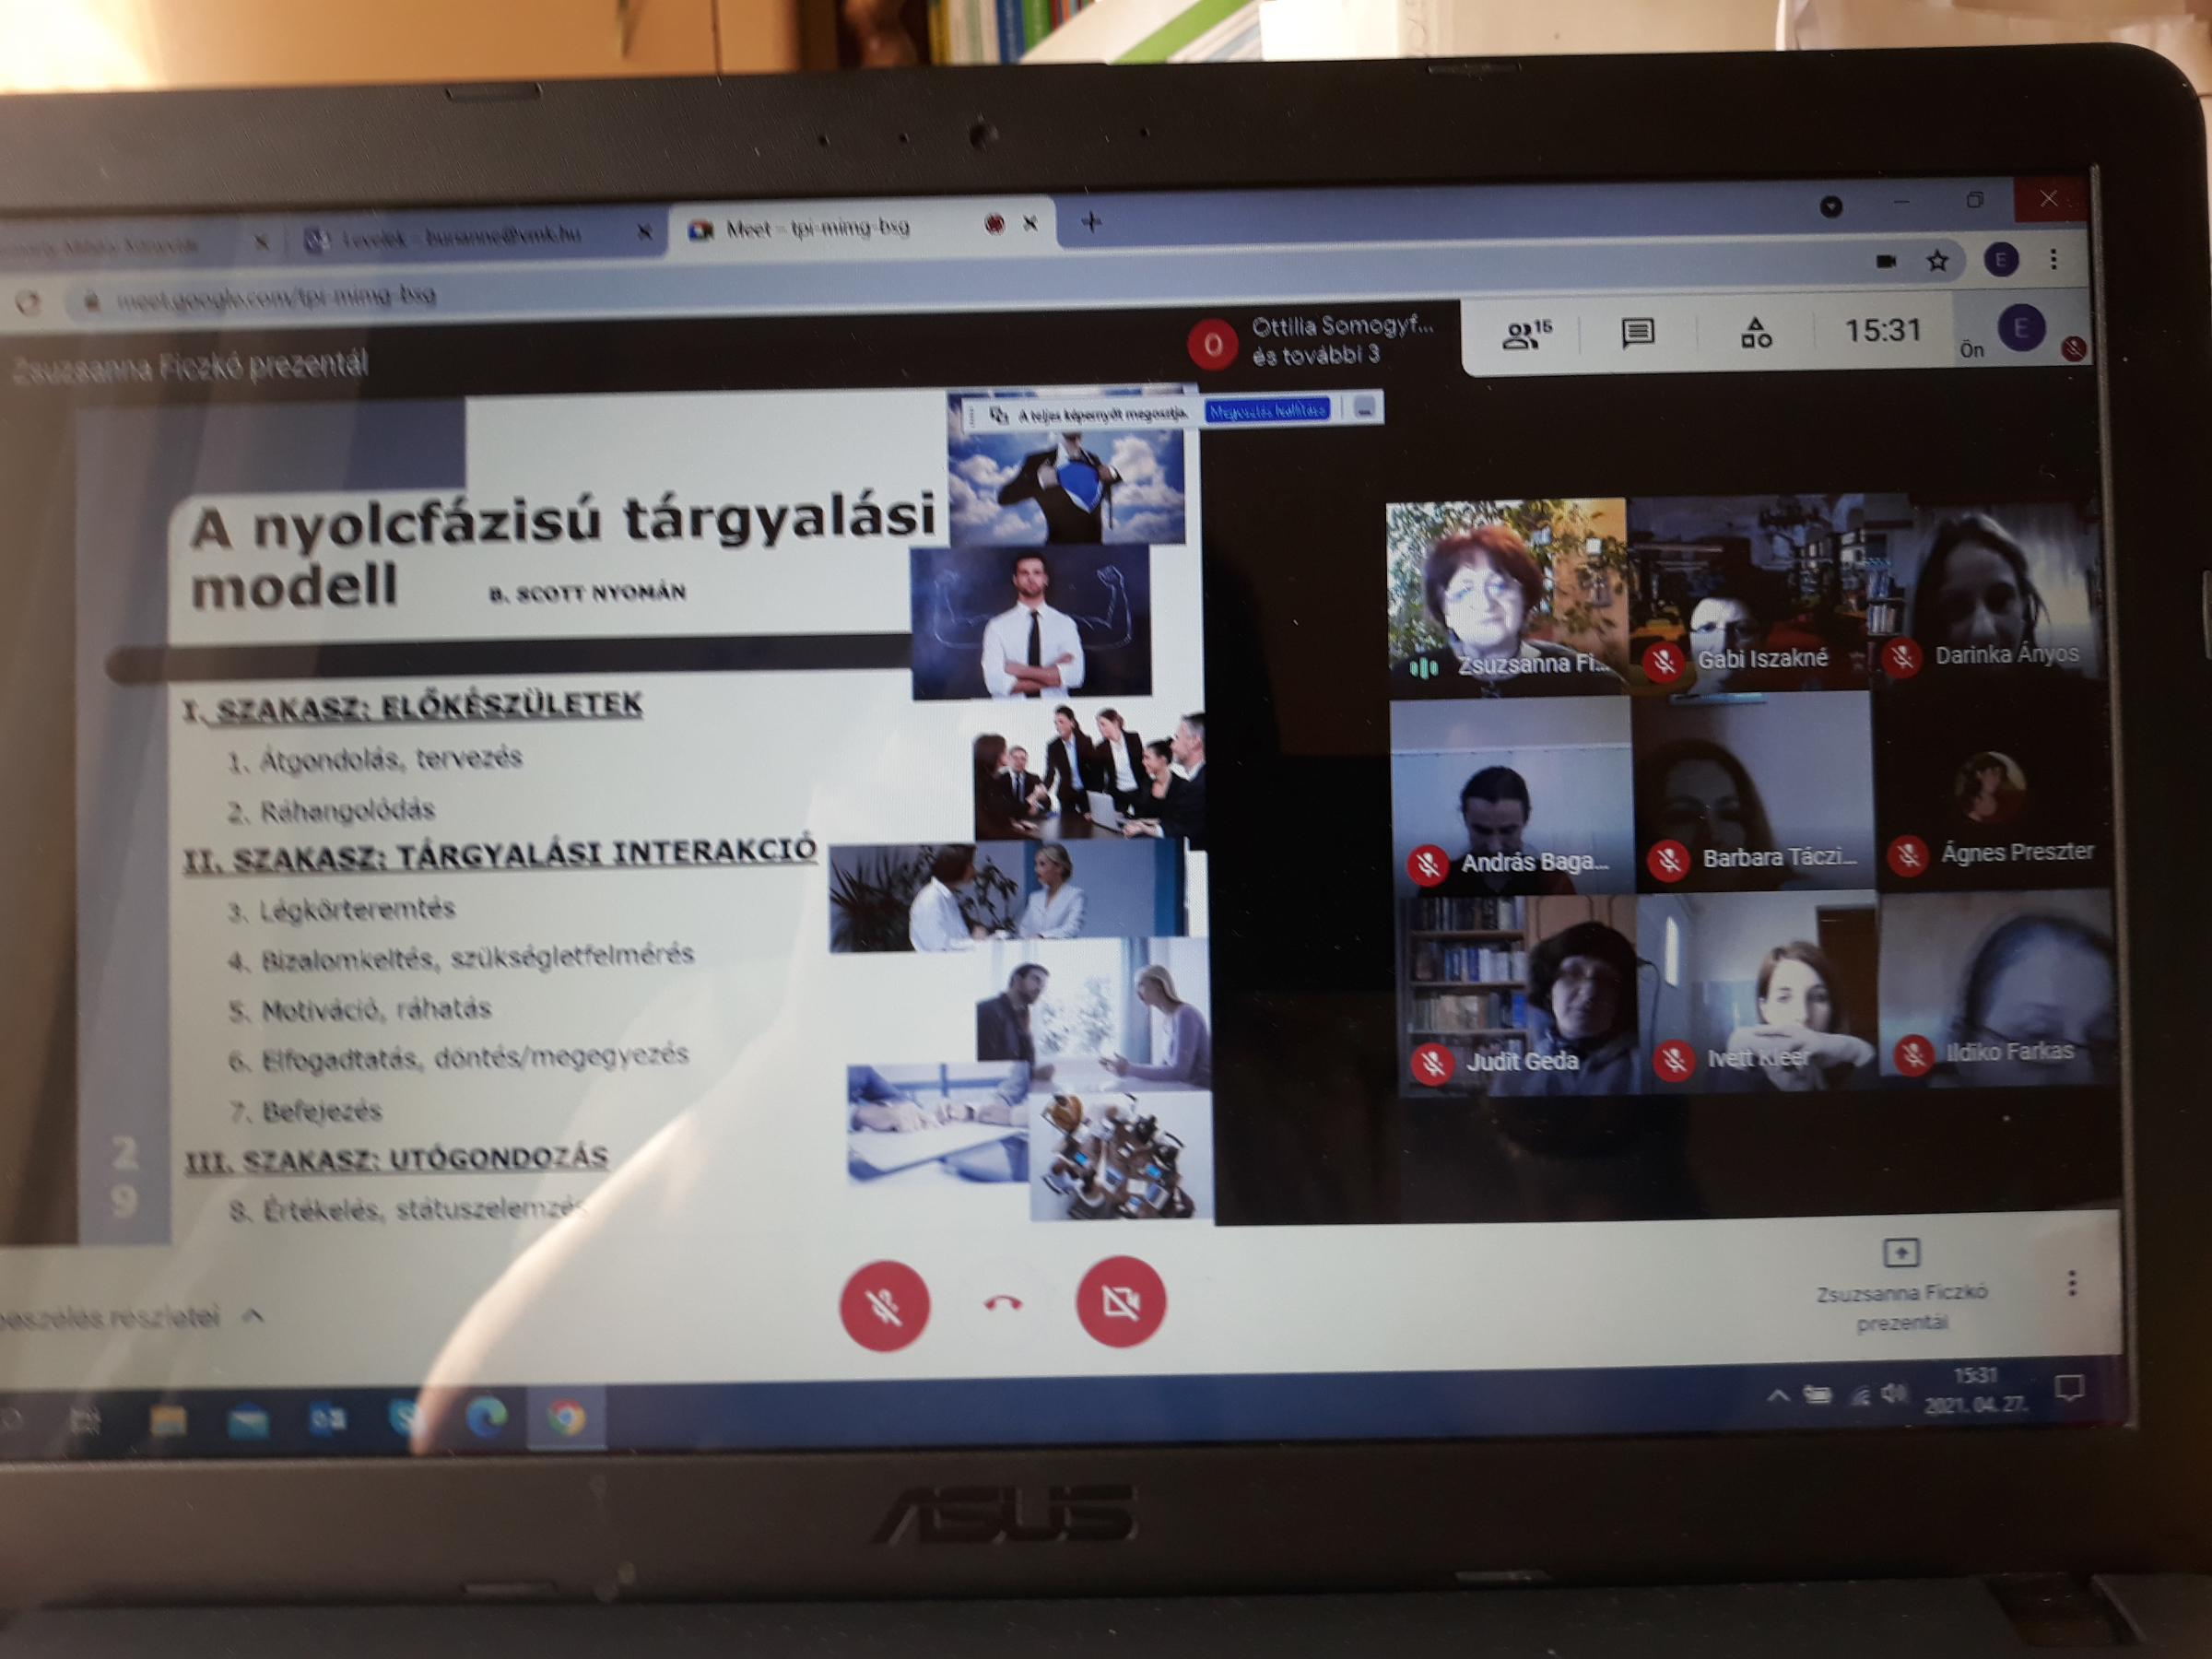The height and width of the screenshot is (1659, 2212).
Task: Close the Levelek mail tab
Action: click(644, 233)
